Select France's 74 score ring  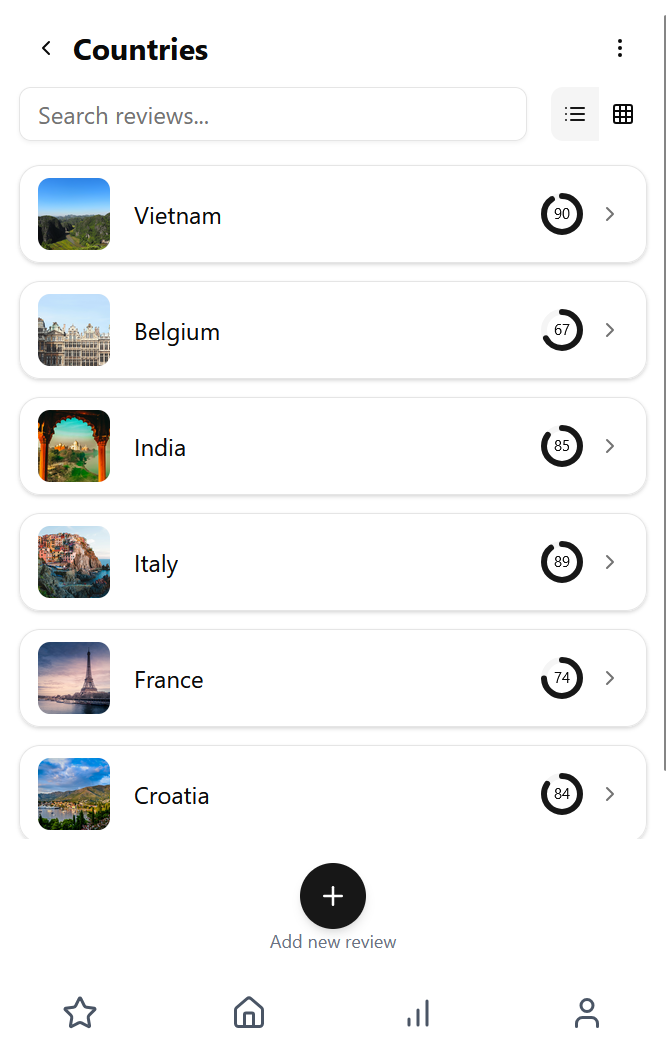click(562, 678)
